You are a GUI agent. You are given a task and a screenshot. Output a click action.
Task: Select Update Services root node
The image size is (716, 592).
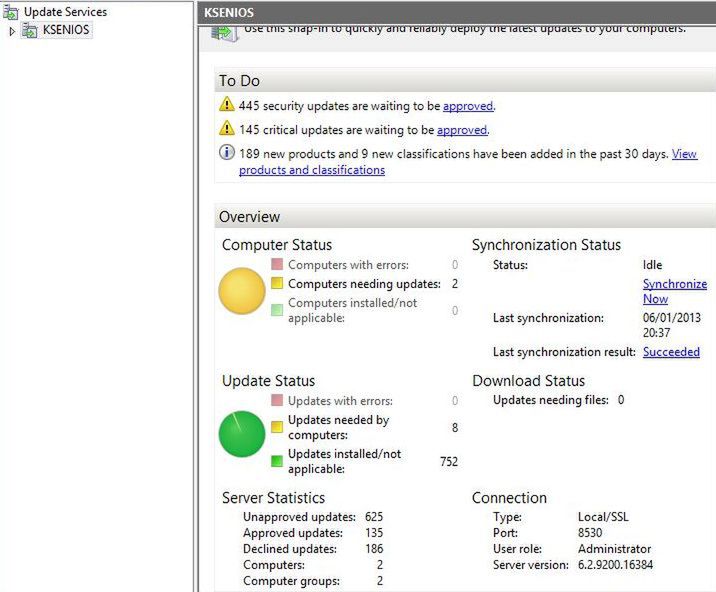point(65,12)
